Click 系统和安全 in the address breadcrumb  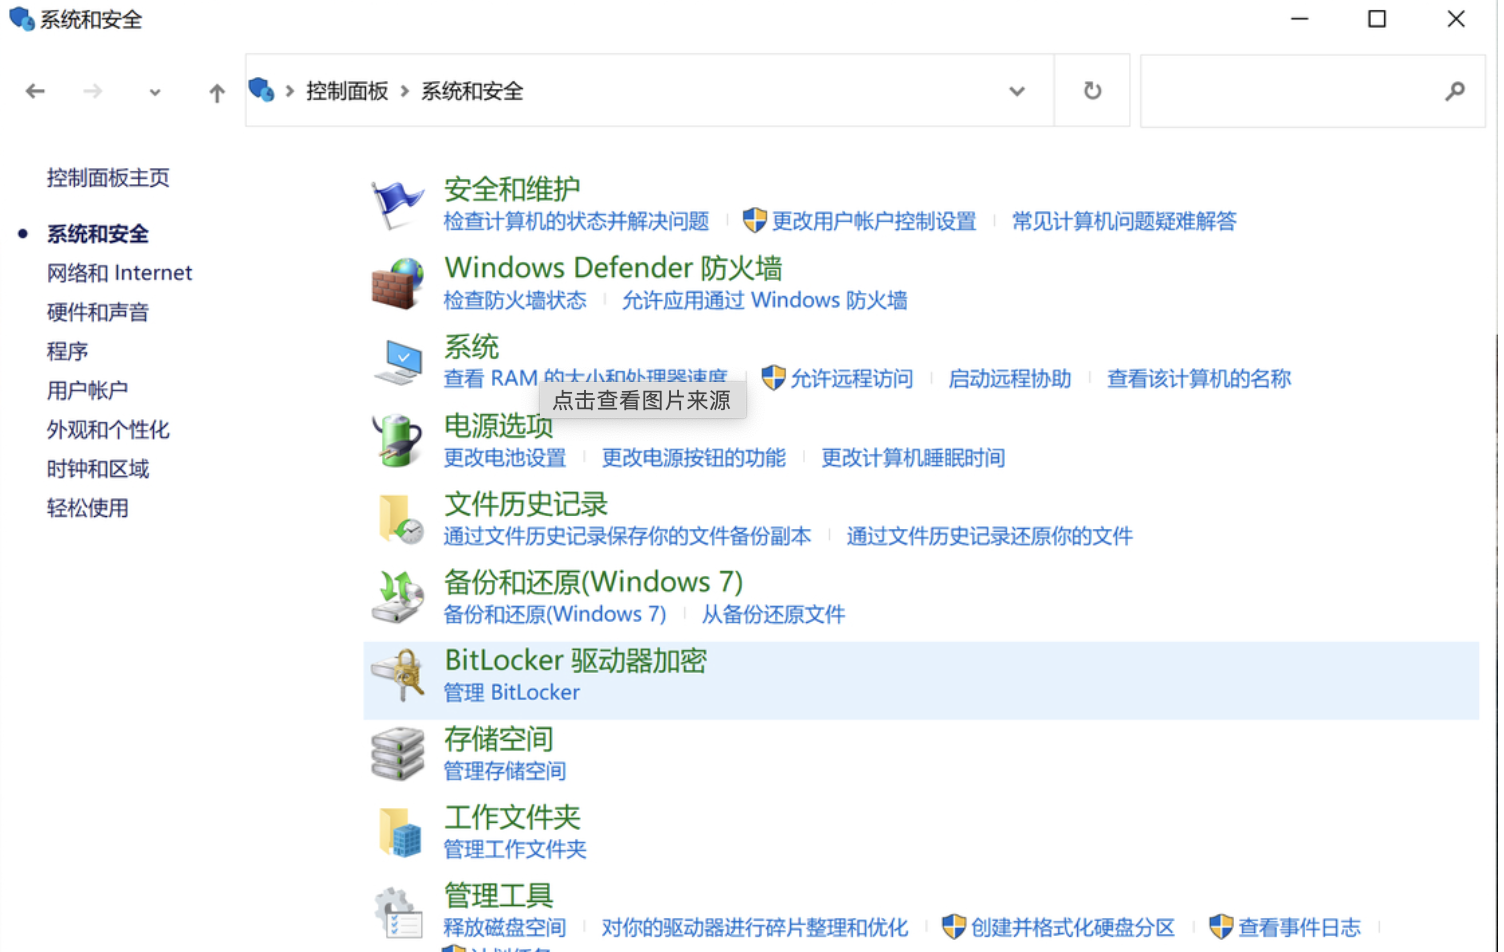[472, 91]
